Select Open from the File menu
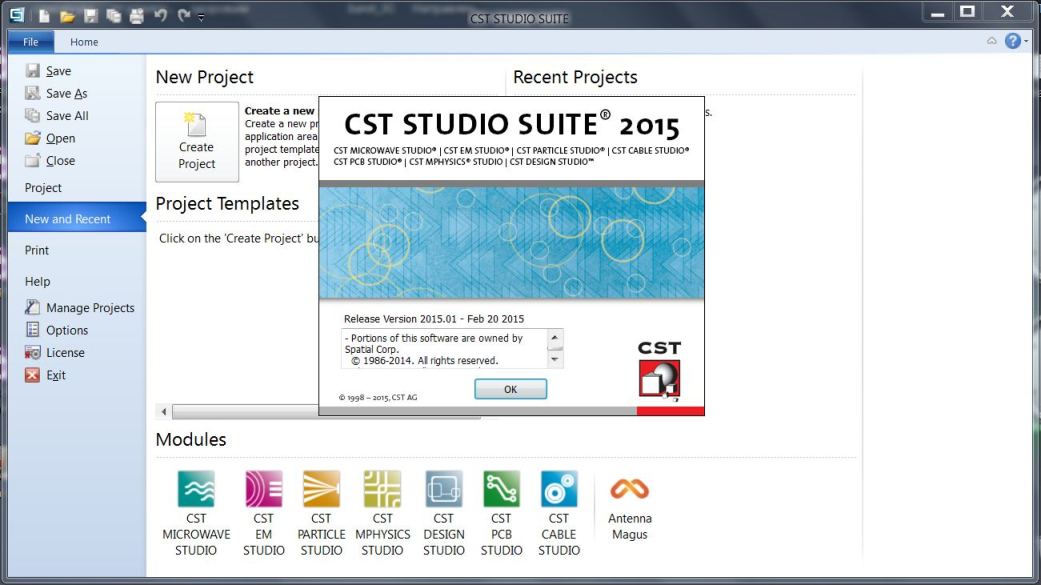This screenshot has height=585, width=1041. tap(50, 138)
